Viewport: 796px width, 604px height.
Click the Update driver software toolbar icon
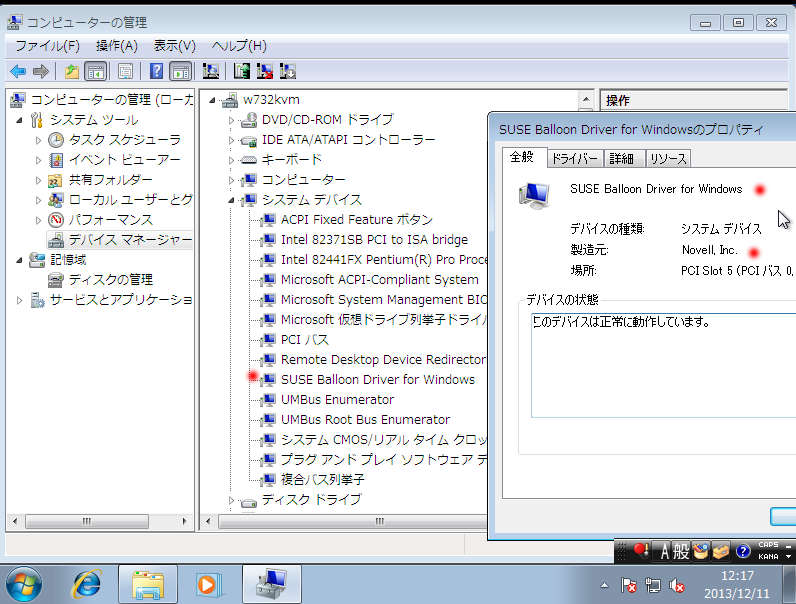pos(242,72)
